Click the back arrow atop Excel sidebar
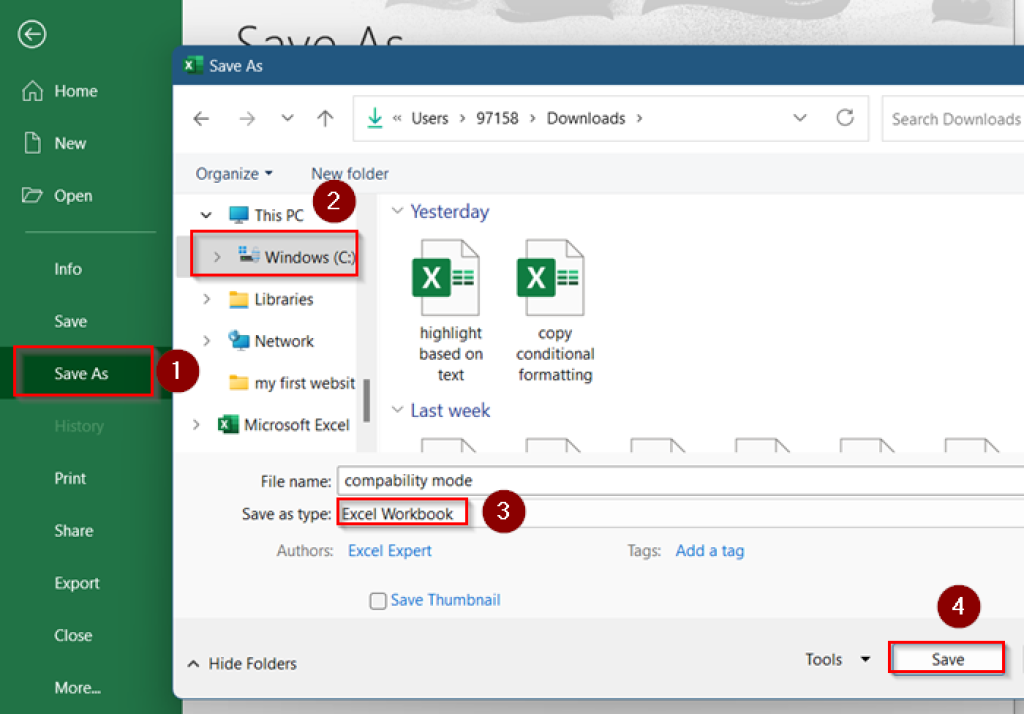Screen dimensions: 1024x714 point(31,34)
